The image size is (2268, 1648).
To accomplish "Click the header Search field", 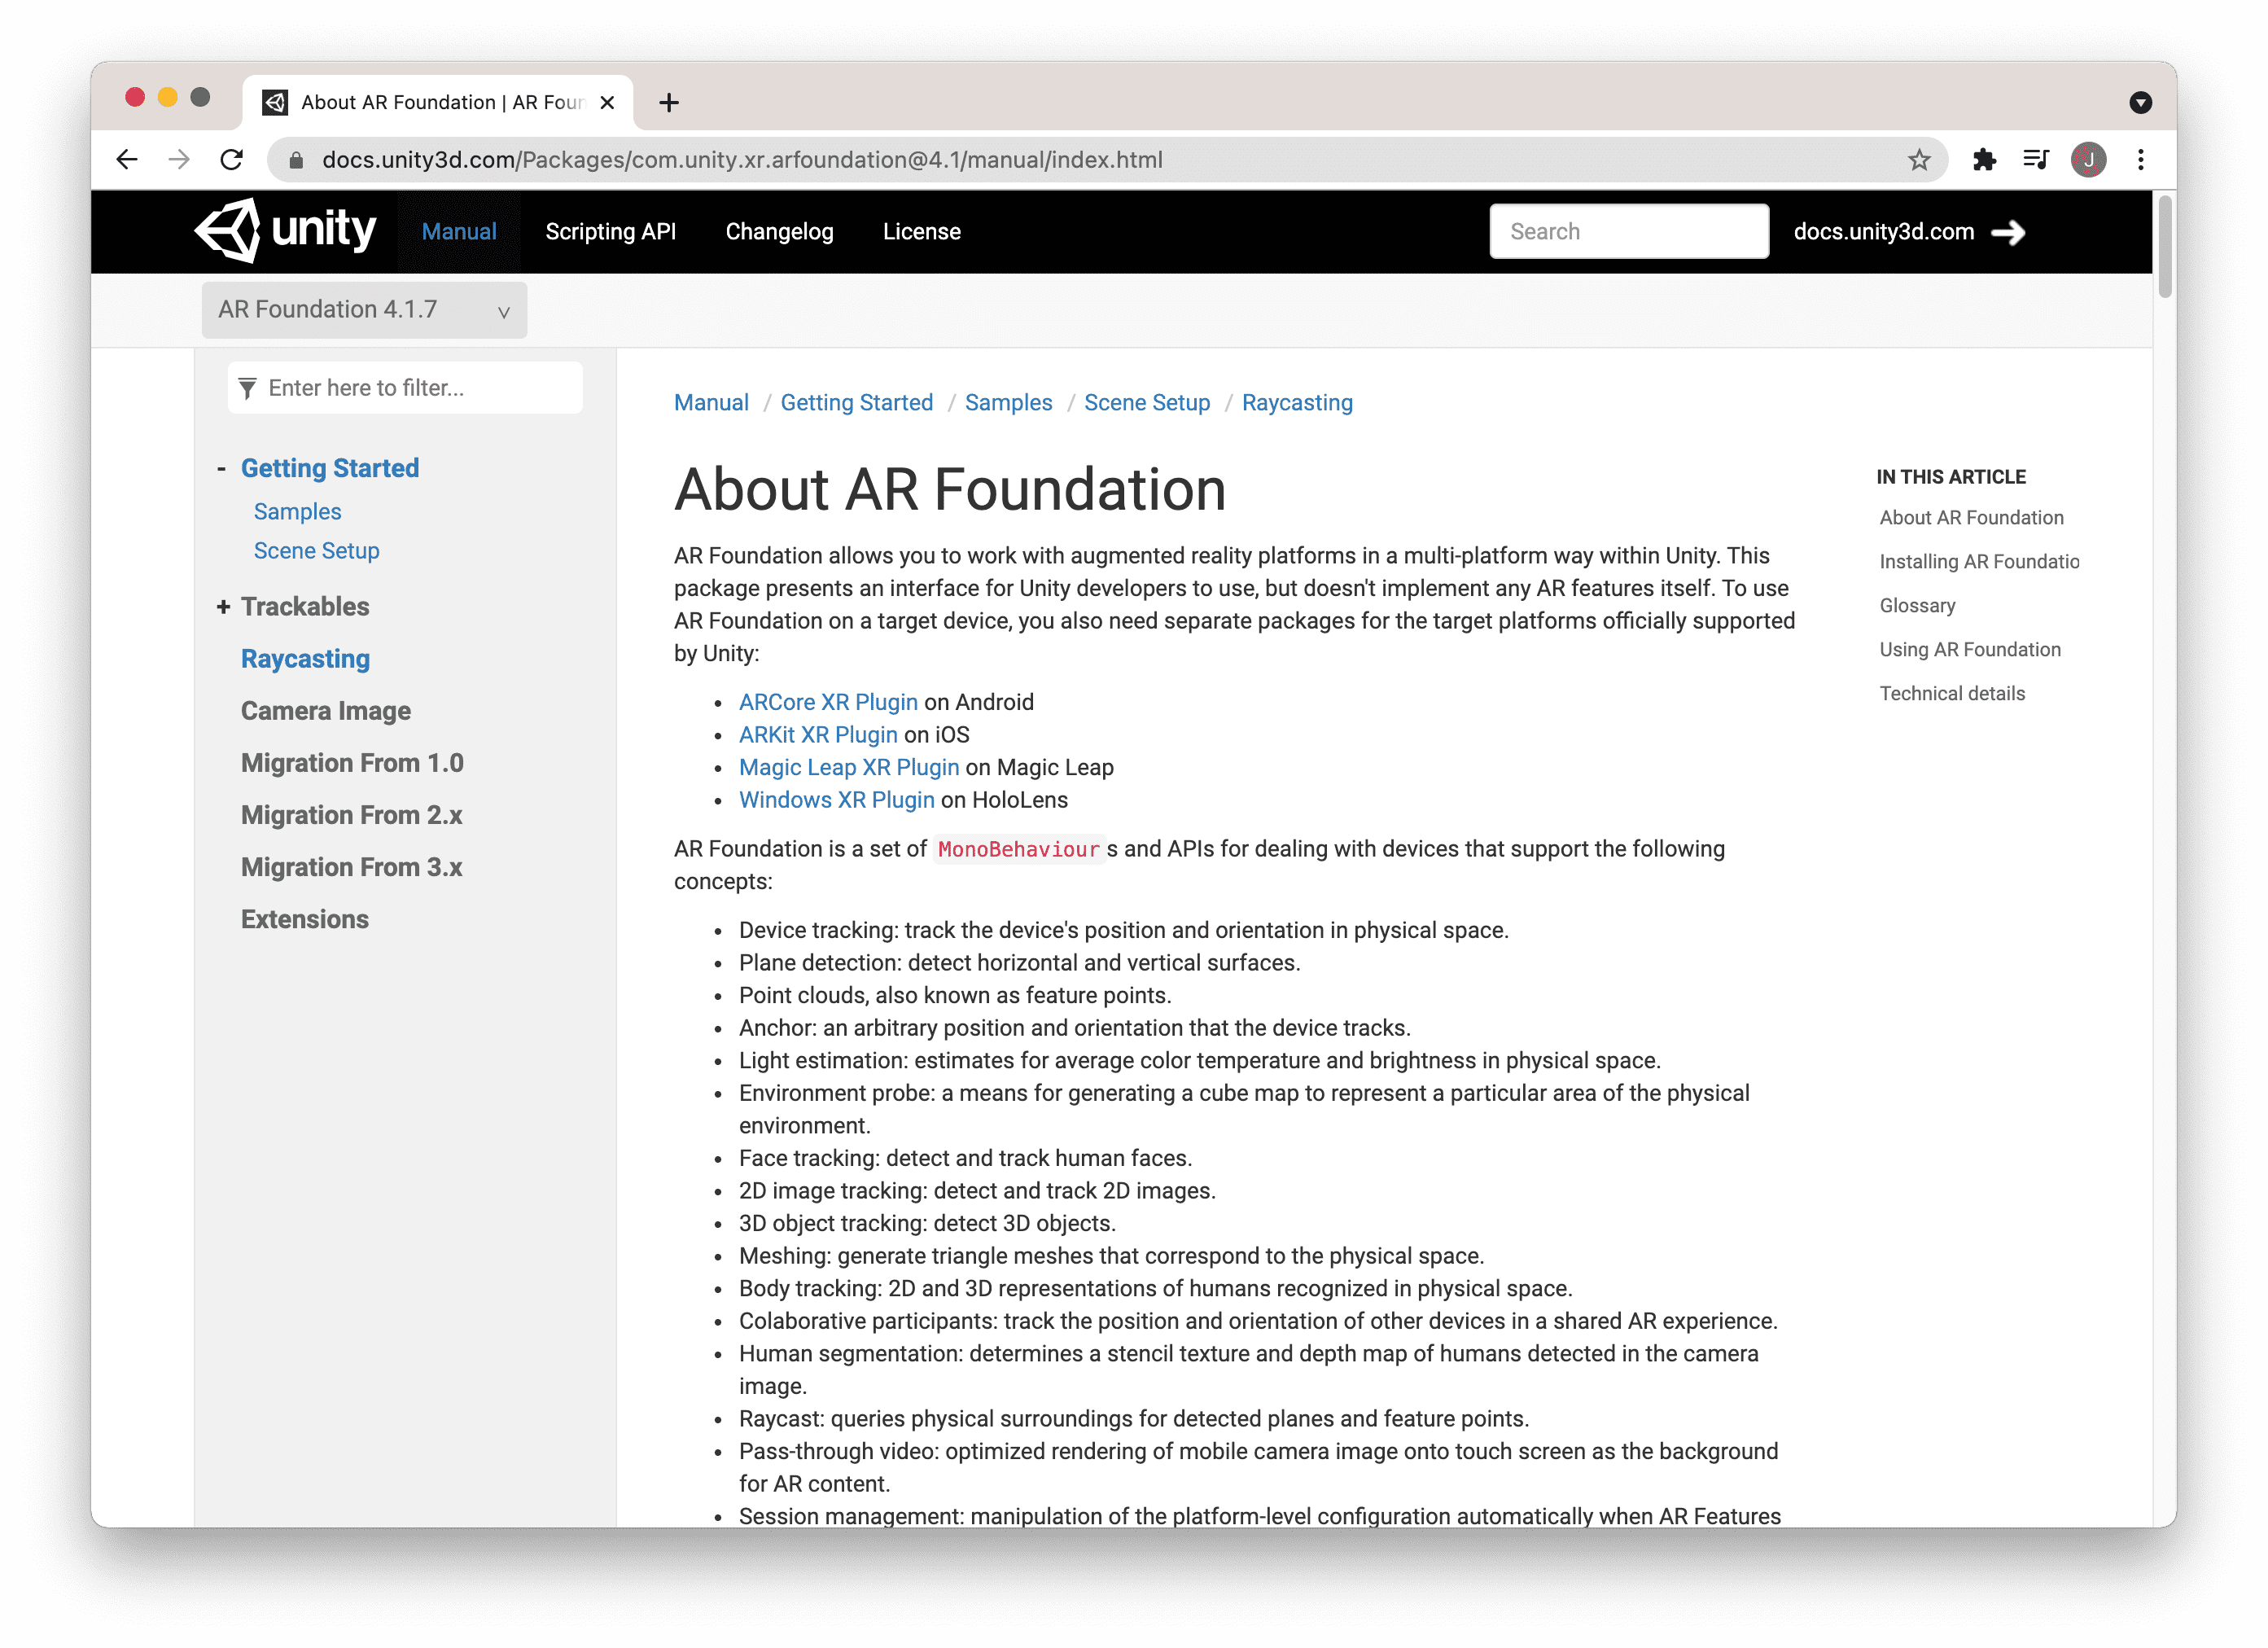I will (1628, 232).
